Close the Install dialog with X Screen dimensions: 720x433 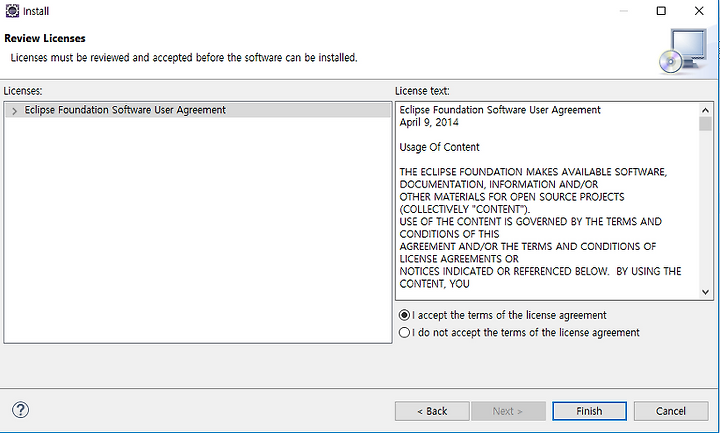(699, 11)
